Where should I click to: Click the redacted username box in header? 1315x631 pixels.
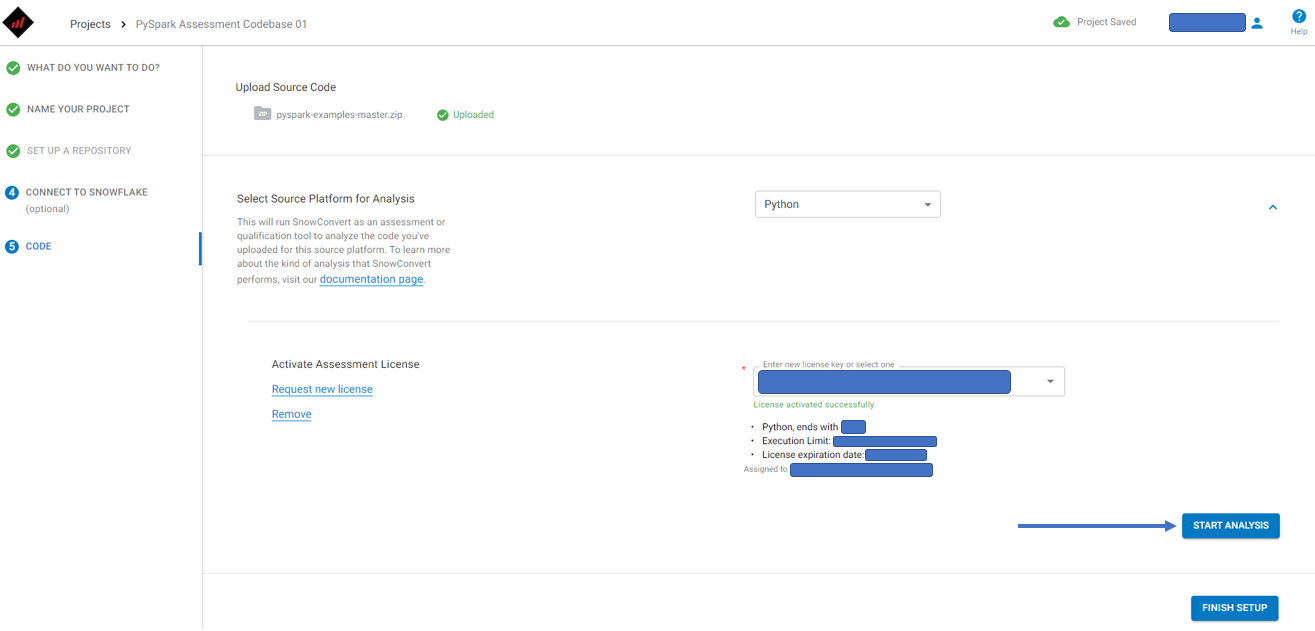(1207, 23)
